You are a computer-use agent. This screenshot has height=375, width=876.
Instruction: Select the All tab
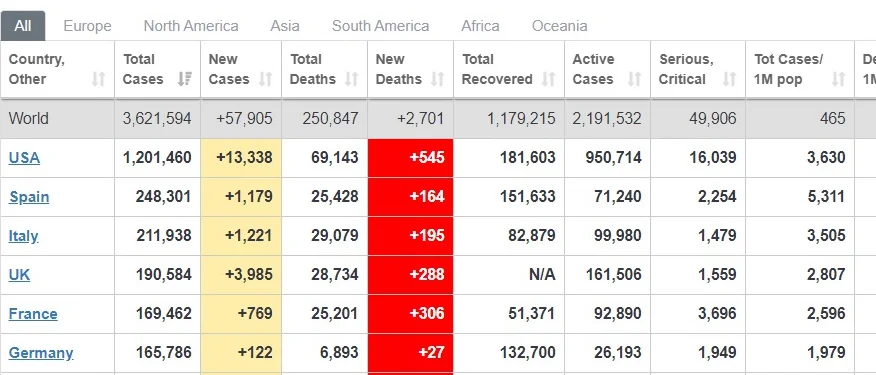[x=23, y=26]
